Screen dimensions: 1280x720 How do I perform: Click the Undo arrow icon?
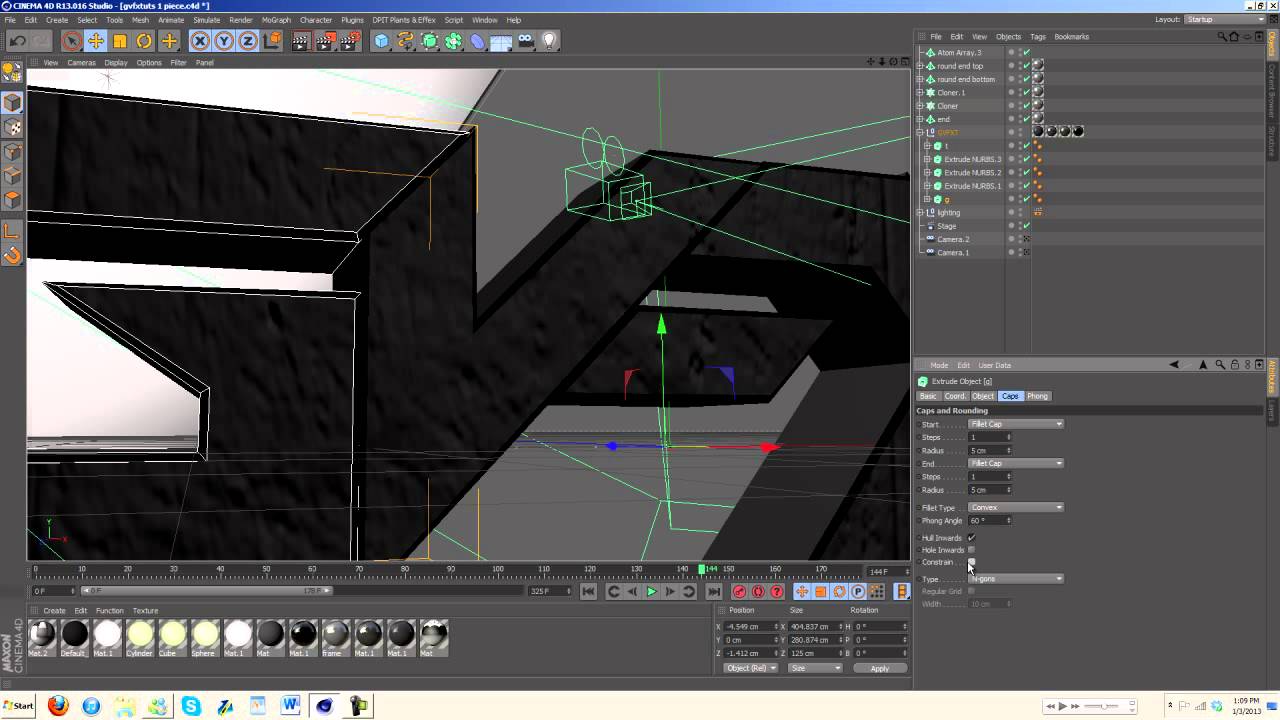pos(17,41)
